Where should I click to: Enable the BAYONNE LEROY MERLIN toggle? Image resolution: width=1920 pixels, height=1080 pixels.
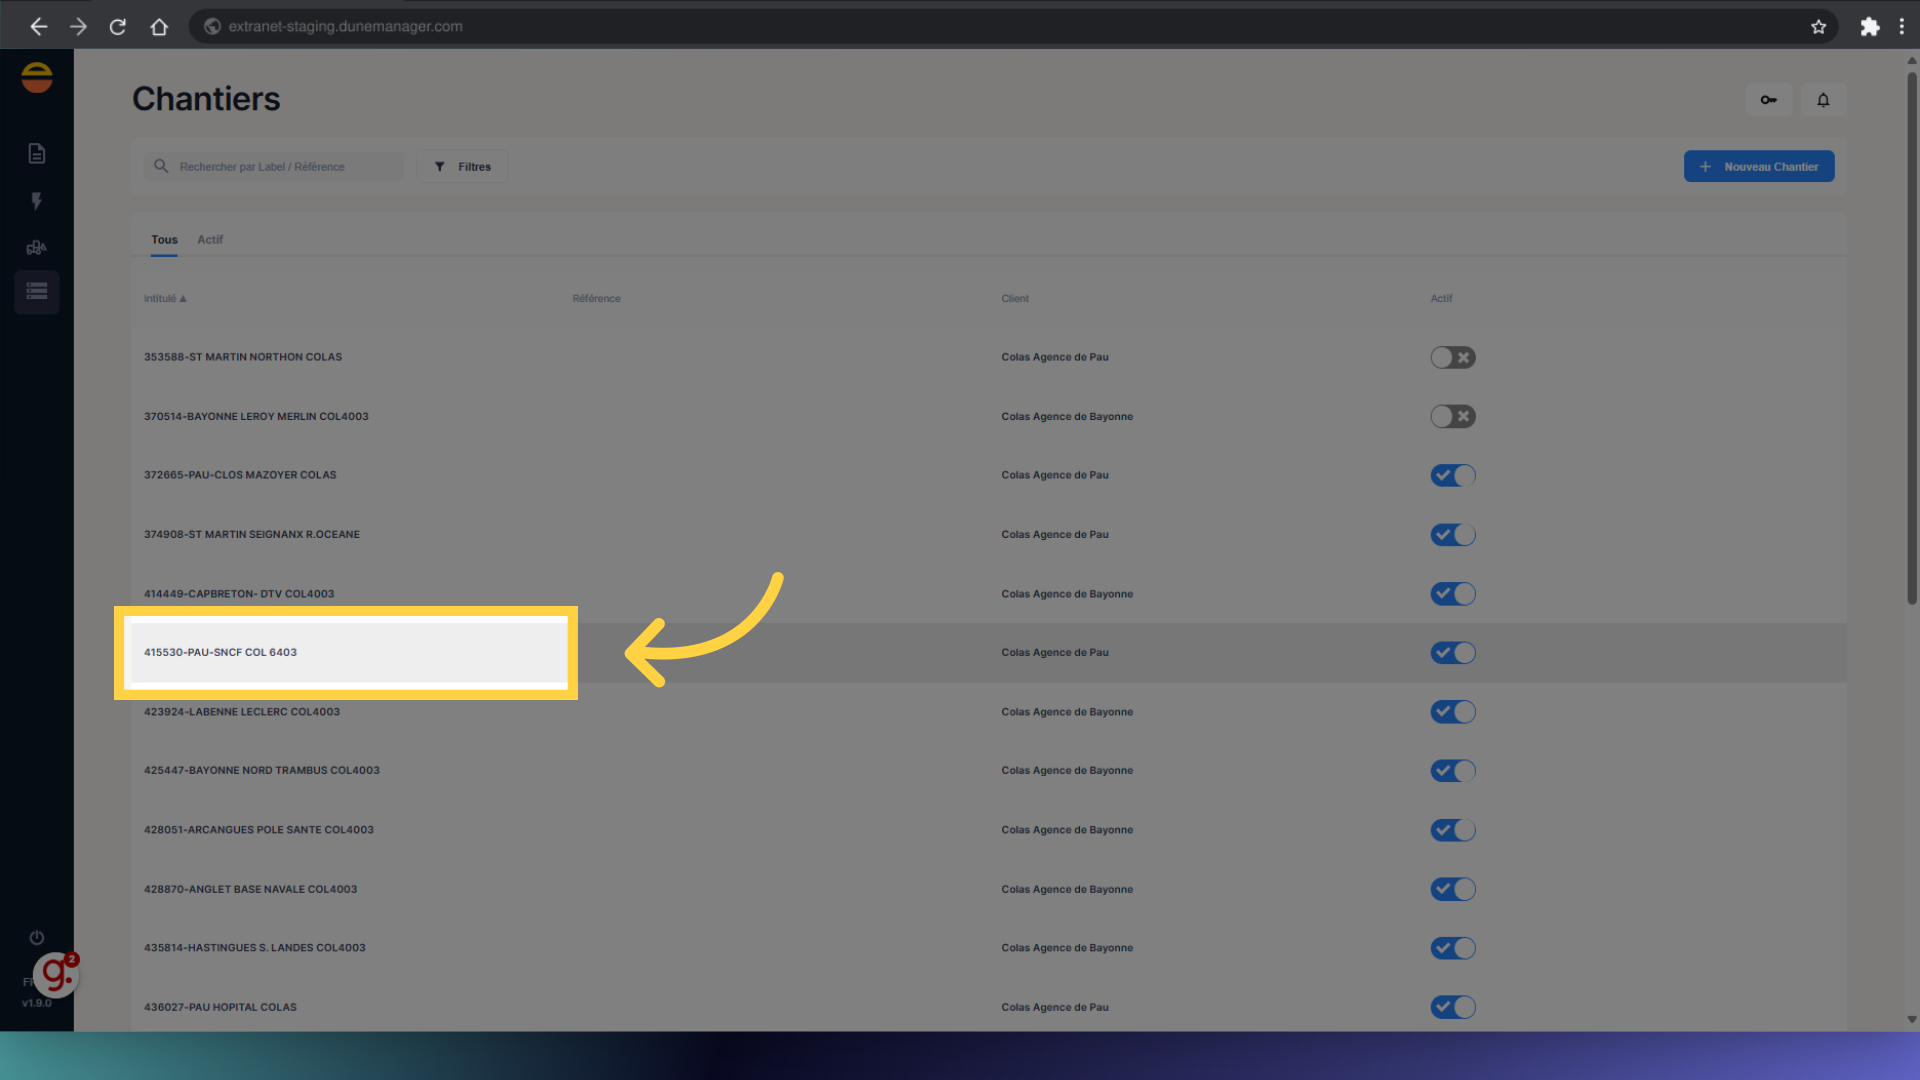[1452, 416]
